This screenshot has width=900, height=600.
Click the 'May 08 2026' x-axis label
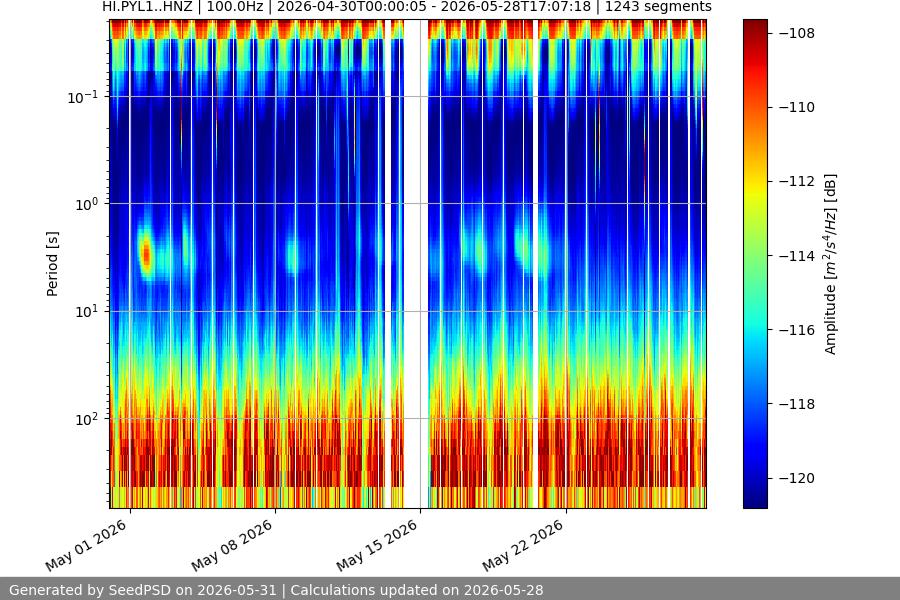[x=232, y=545]
